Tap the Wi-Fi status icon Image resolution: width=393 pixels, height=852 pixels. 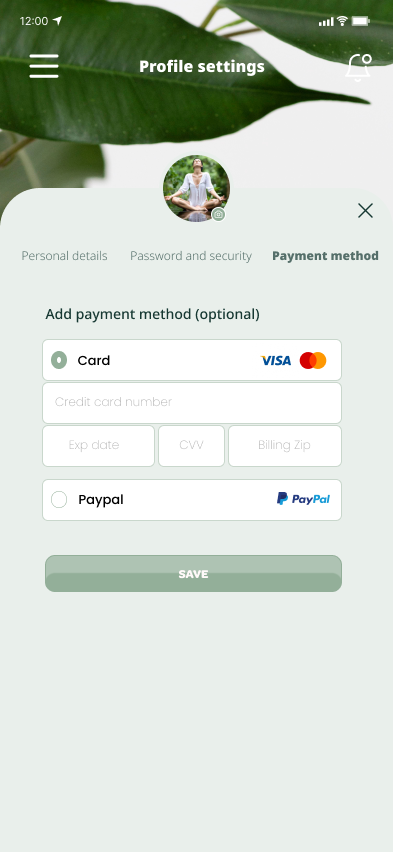[342, 21]
